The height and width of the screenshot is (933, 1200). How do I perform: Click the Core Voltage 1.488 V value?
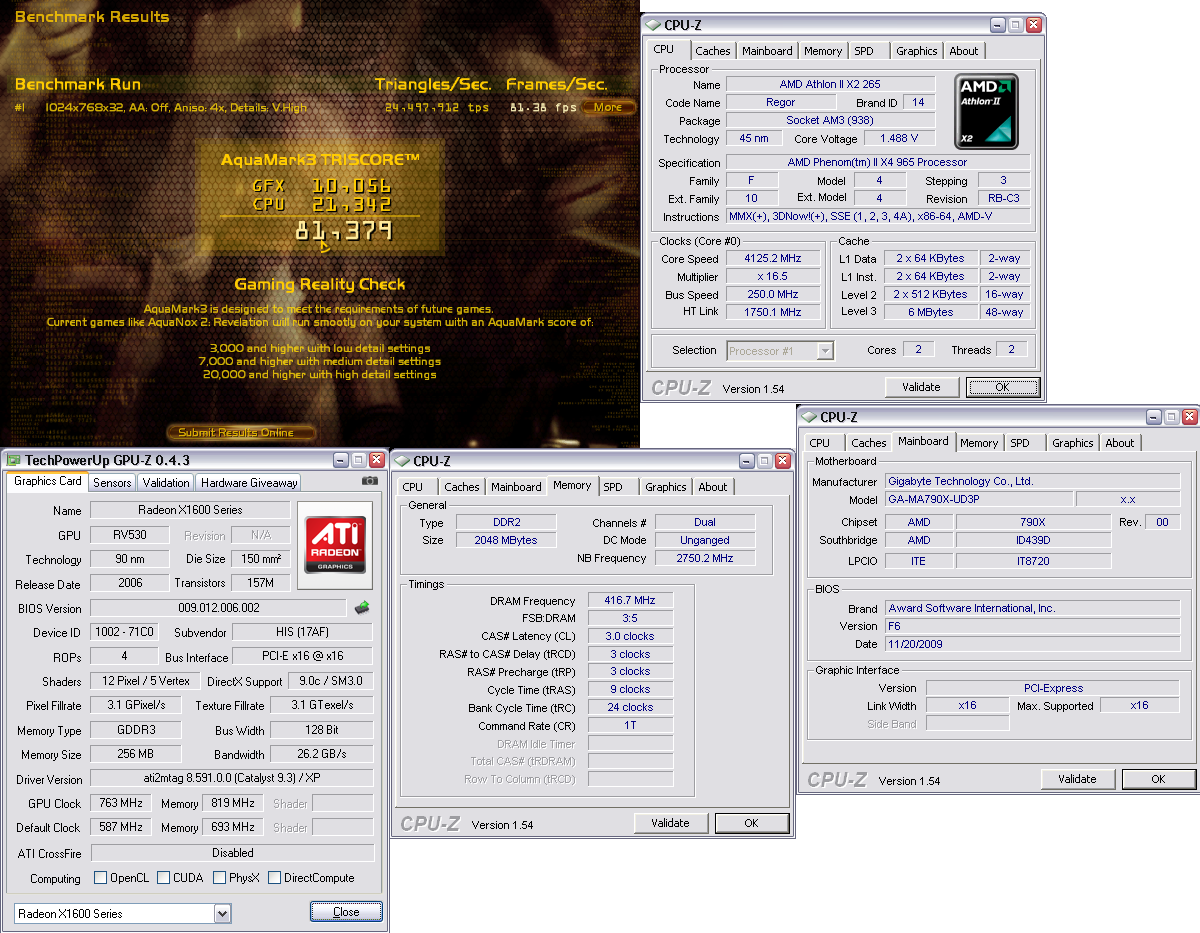click(899, 138)
